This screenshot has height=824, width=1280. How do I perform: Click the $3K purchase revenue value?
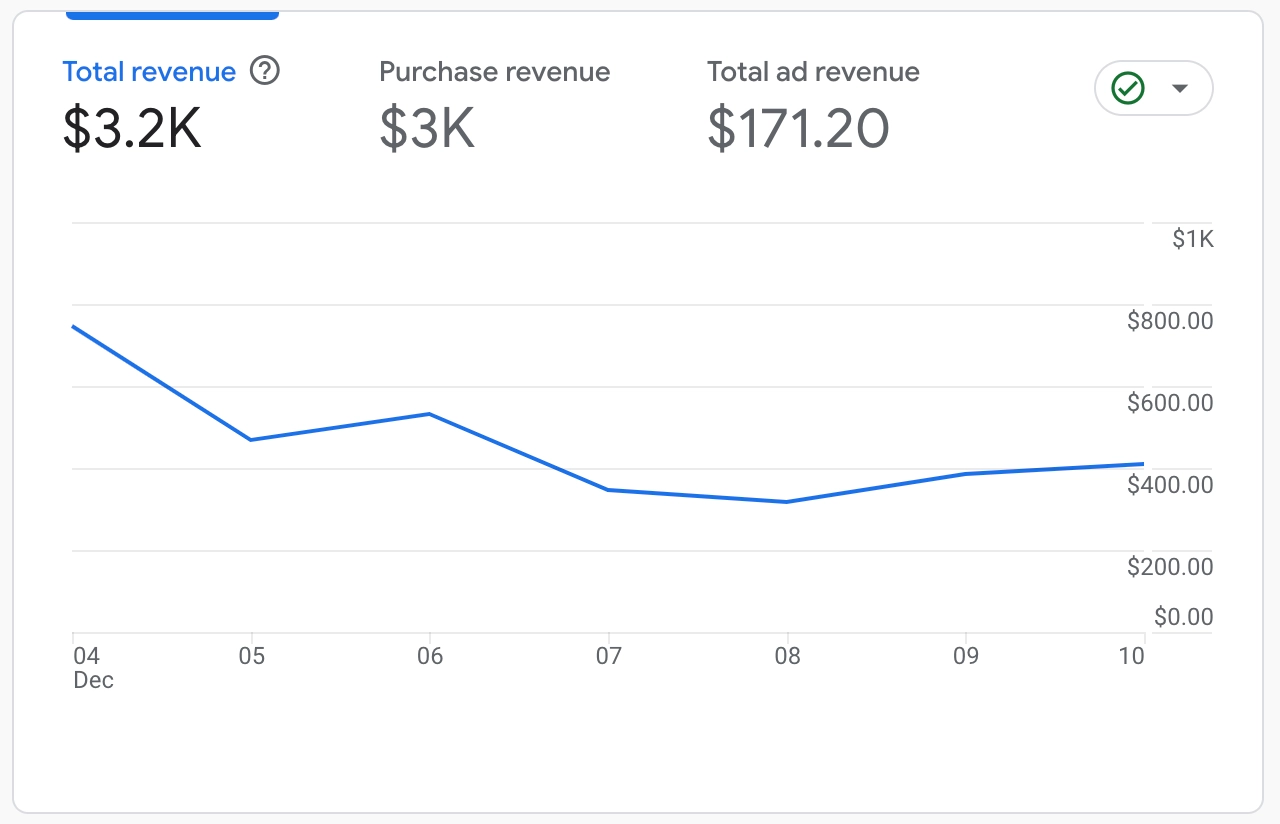pyautogui.click(x=427, y=129)
